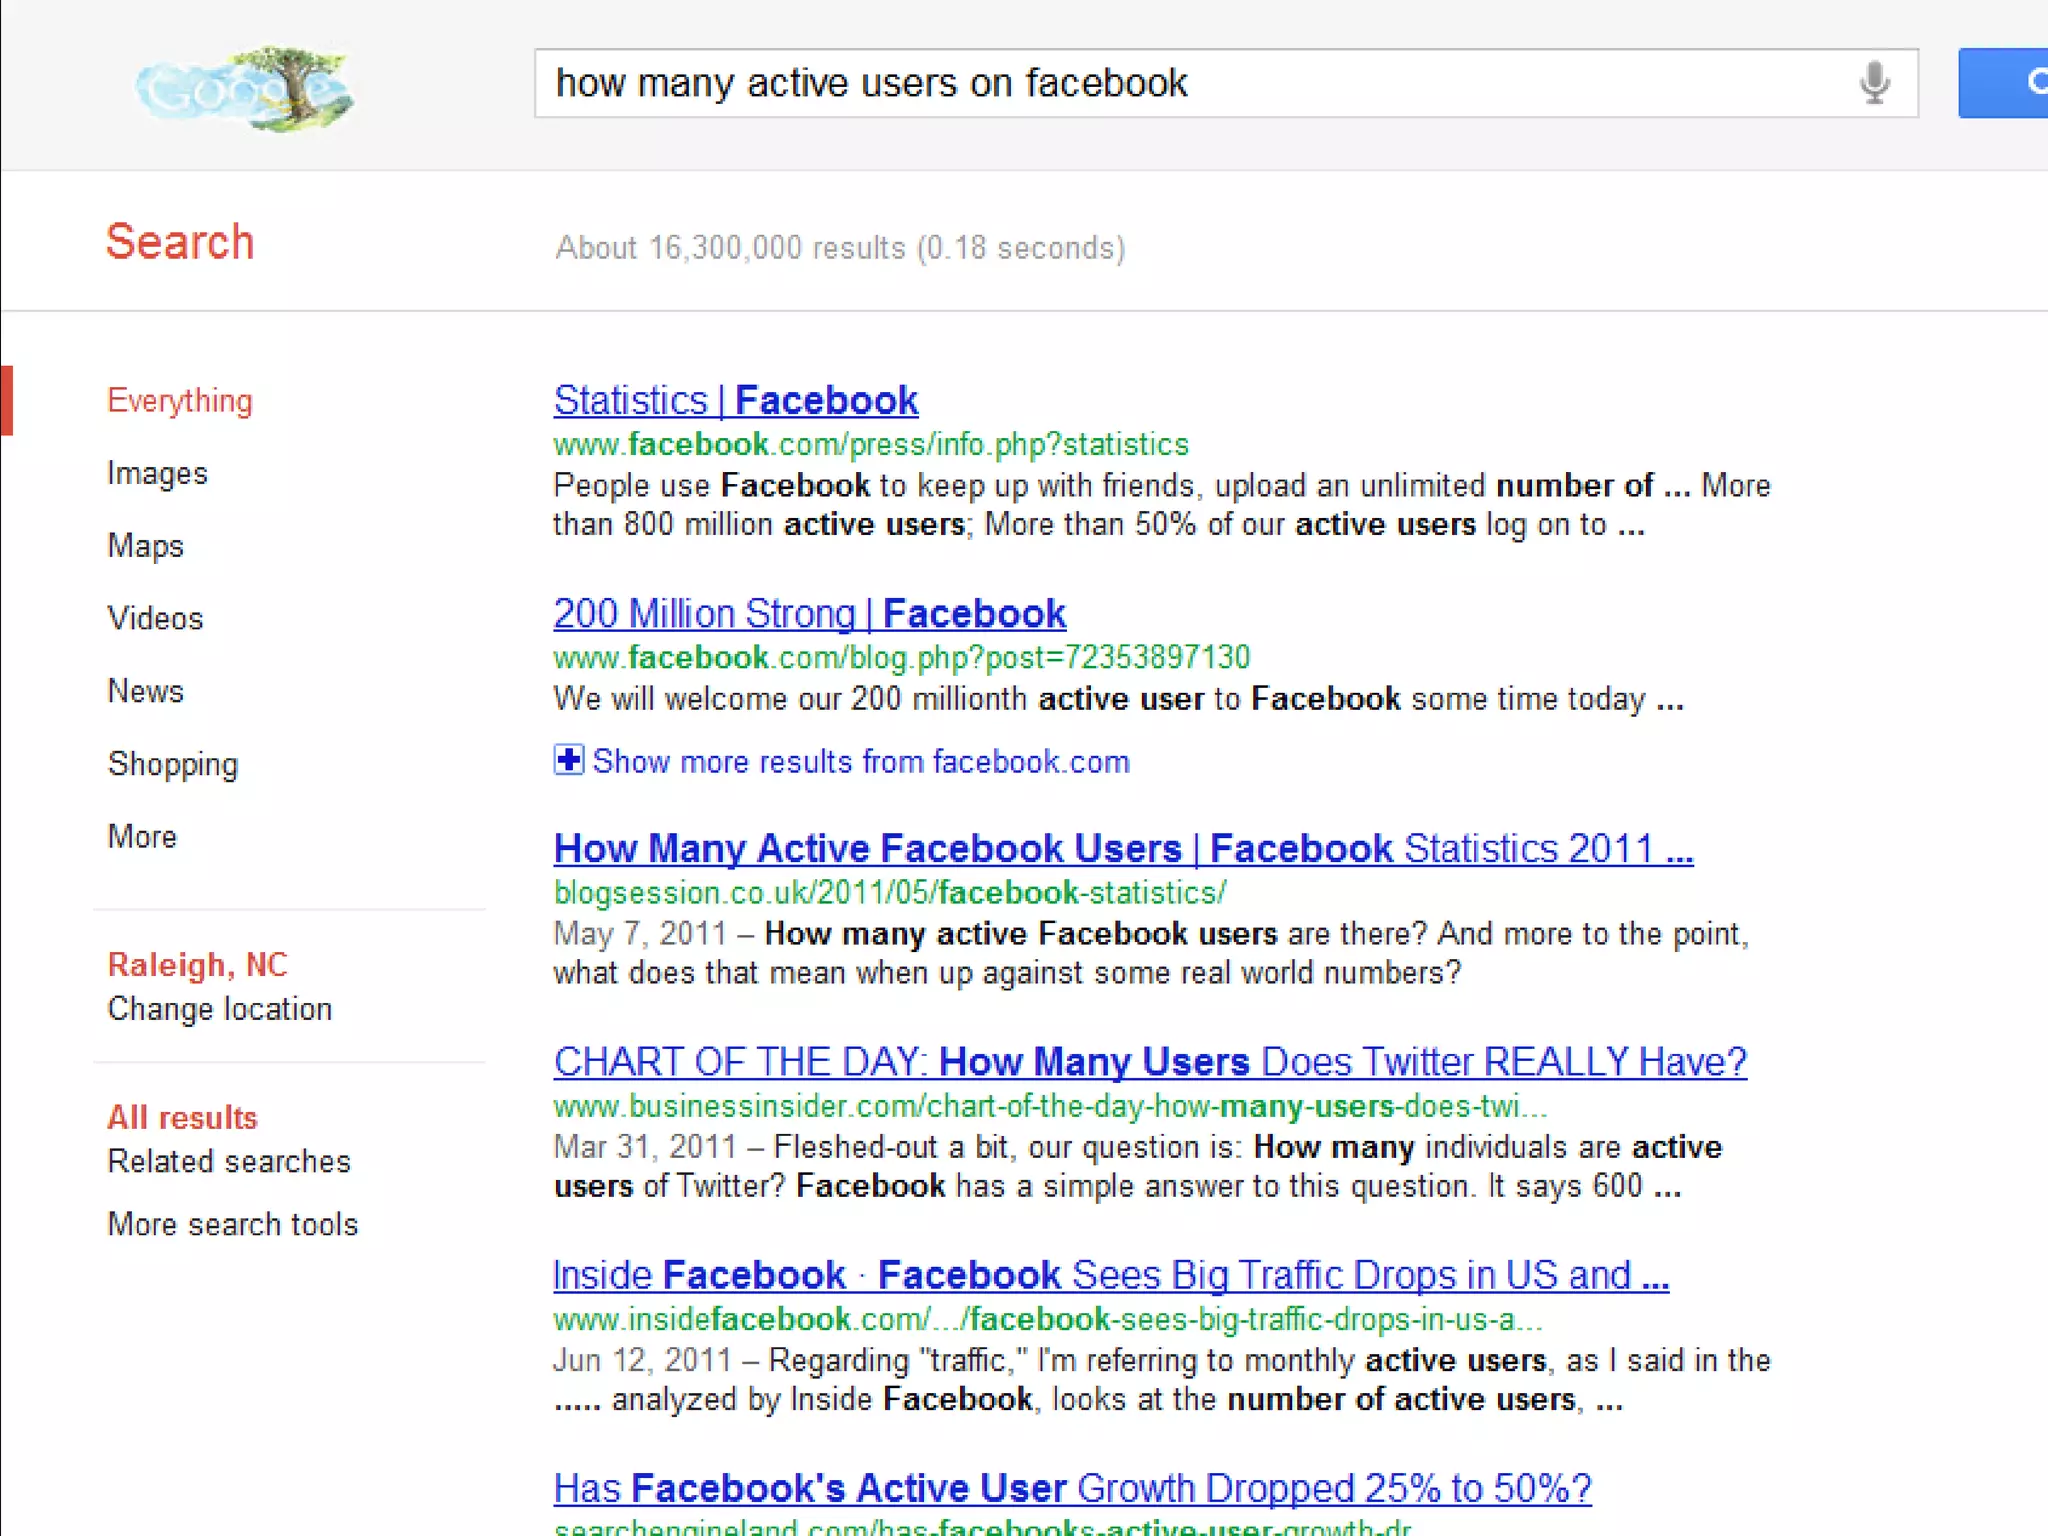The width and height of the screenshot is (2048, 1536).
Task: Open Statistics | Facebook result
Action: pos(735,401)
